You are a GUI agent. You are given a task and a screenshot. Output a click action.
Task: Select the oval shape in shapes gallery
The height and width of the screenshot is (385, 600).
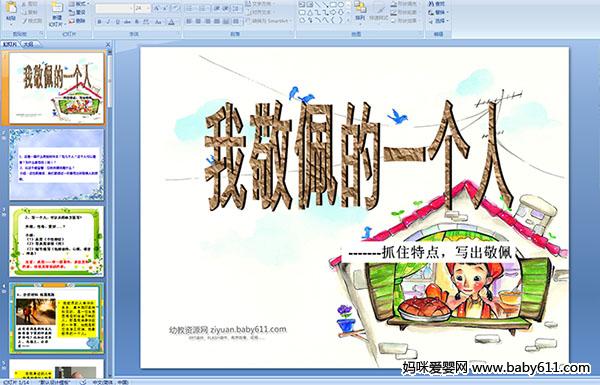(x=341, y=5)
